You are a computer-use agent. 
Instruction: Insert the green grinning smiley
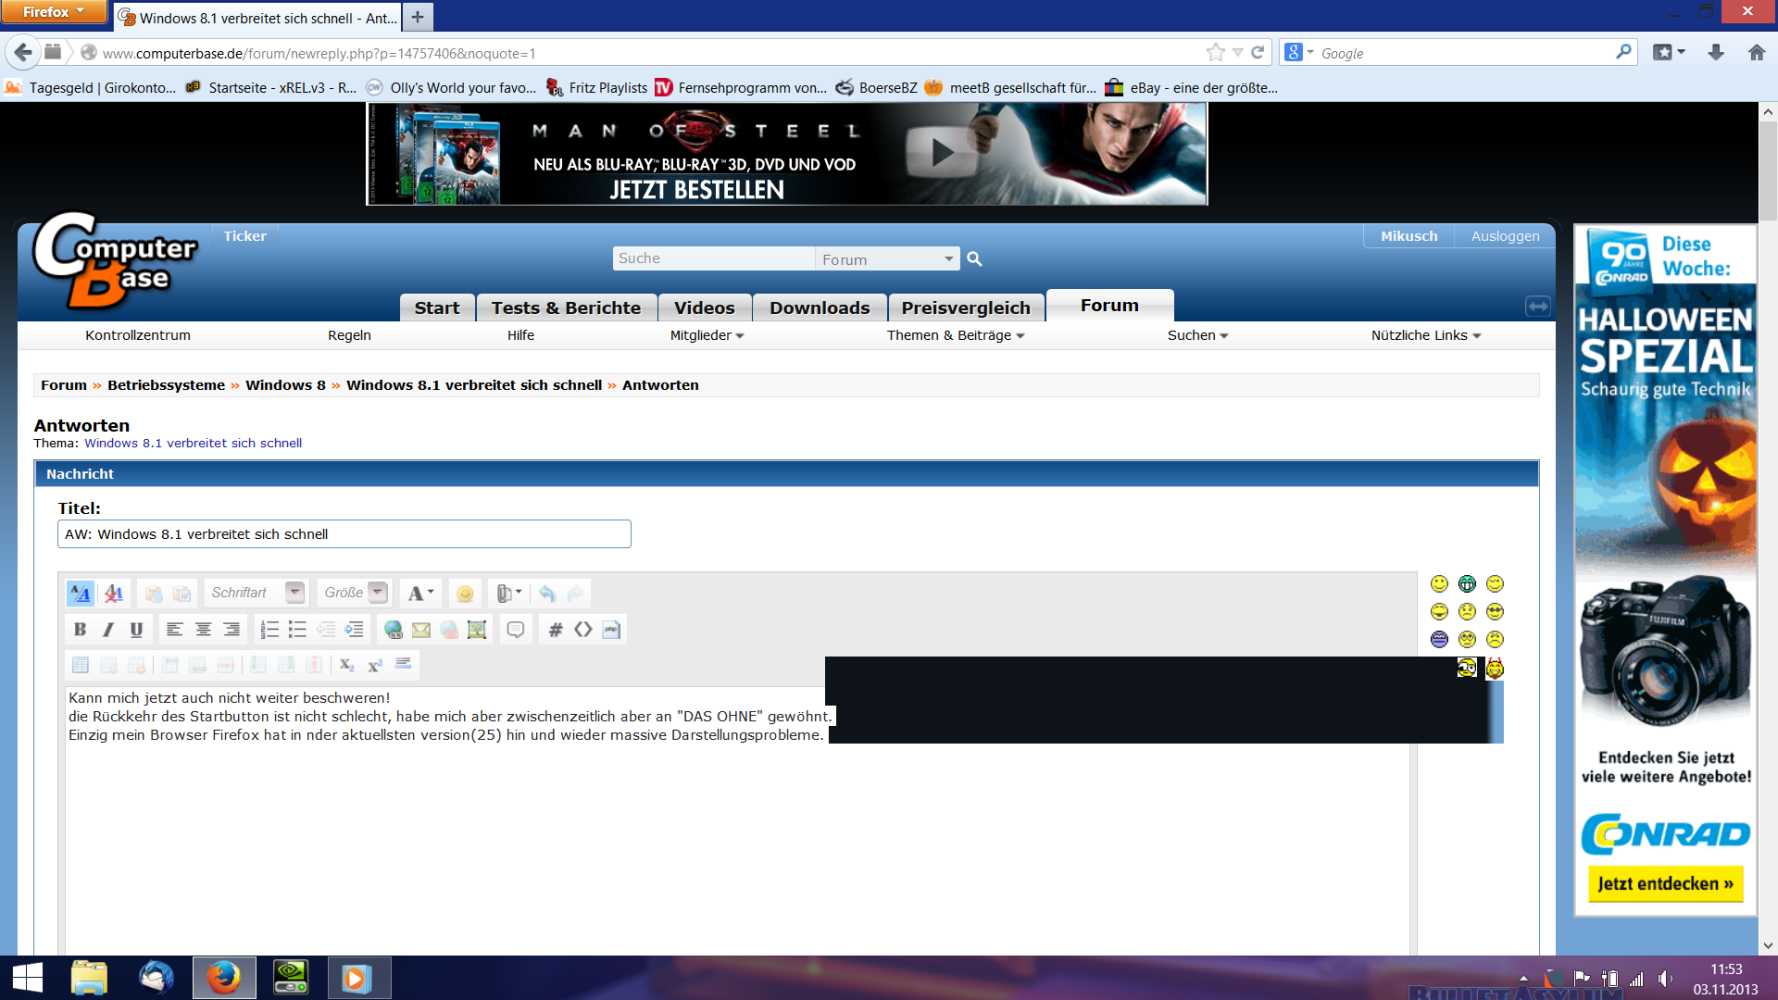1467,584
